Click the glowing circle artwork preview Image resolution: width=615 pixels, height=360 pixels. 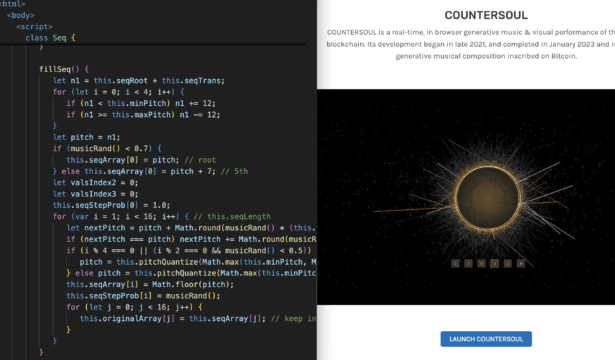click(x=466, y=197)
